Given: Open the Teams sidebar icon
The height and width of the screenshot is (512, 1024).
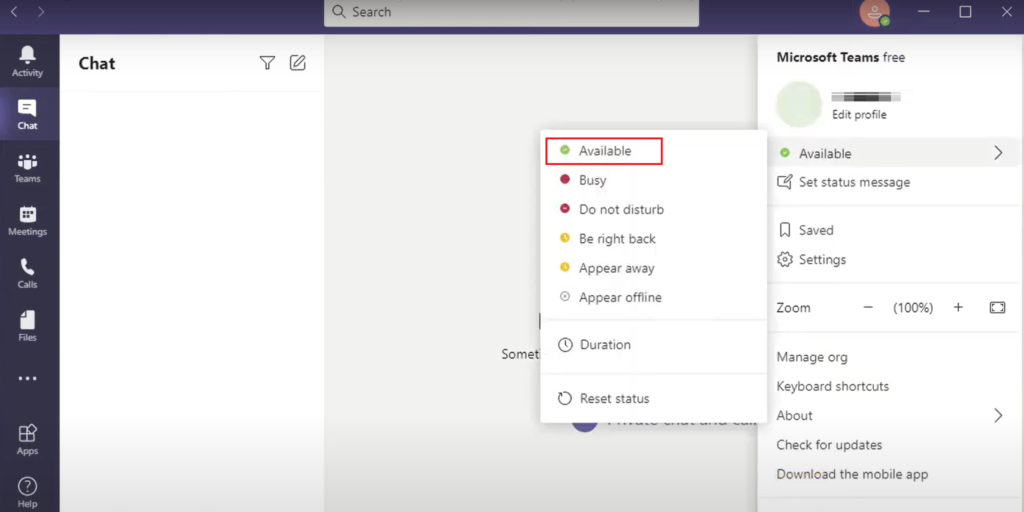Looking at the screenshot, I should (x=27, y=161).
